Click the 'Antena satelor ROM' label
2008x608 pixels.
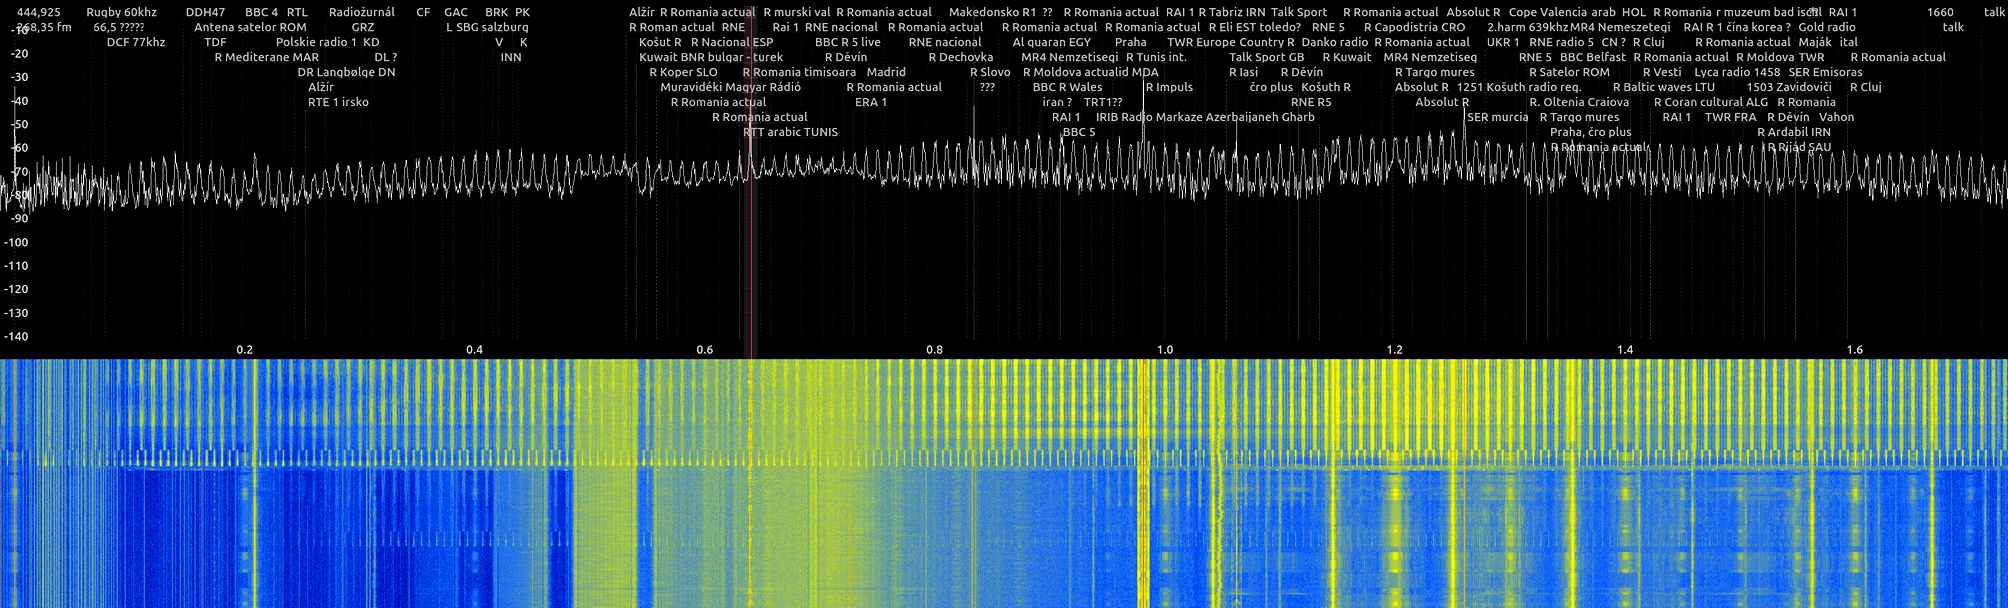(250, 27)
